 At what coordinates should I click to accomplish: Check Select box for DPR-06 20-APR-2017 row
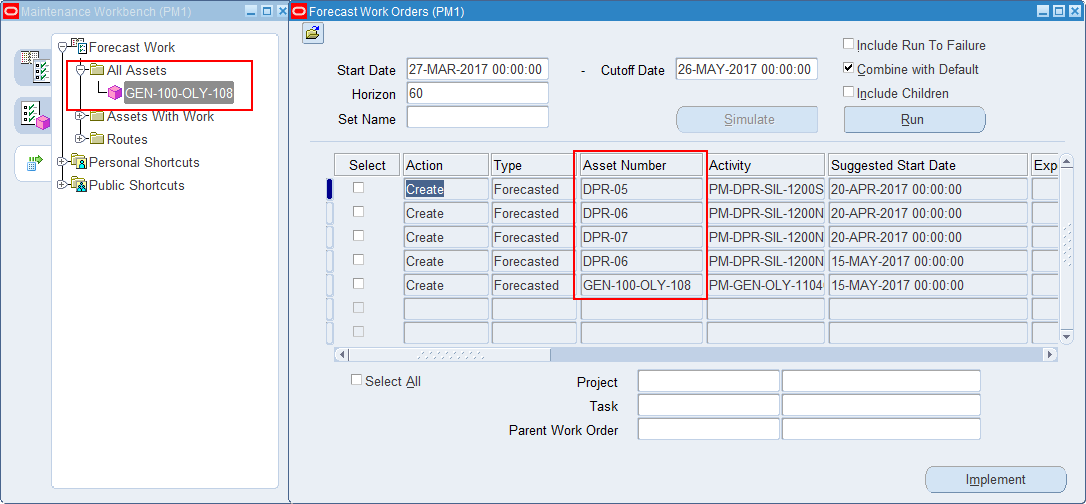tap(359, 211)
